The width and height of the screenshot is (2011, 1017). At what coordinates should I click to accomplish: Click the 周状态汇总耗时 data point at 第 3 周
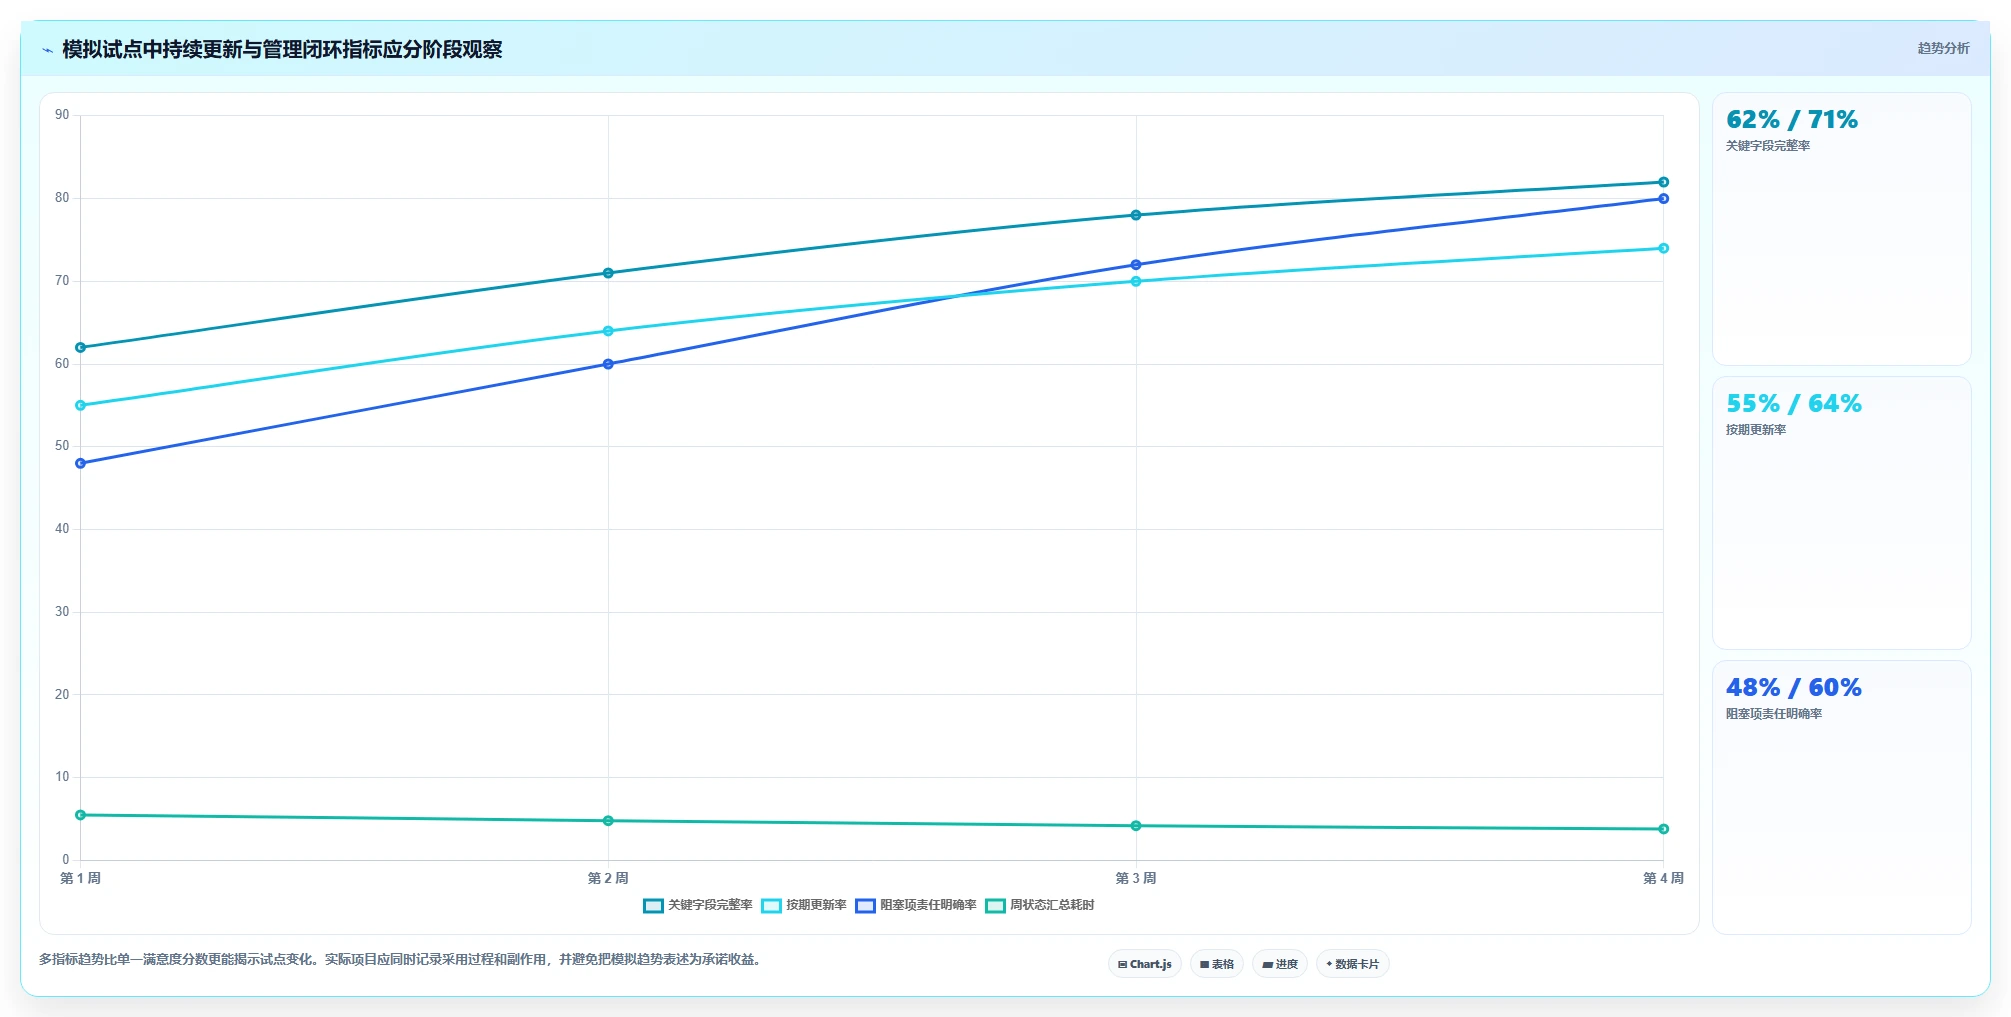[1136, 826]
